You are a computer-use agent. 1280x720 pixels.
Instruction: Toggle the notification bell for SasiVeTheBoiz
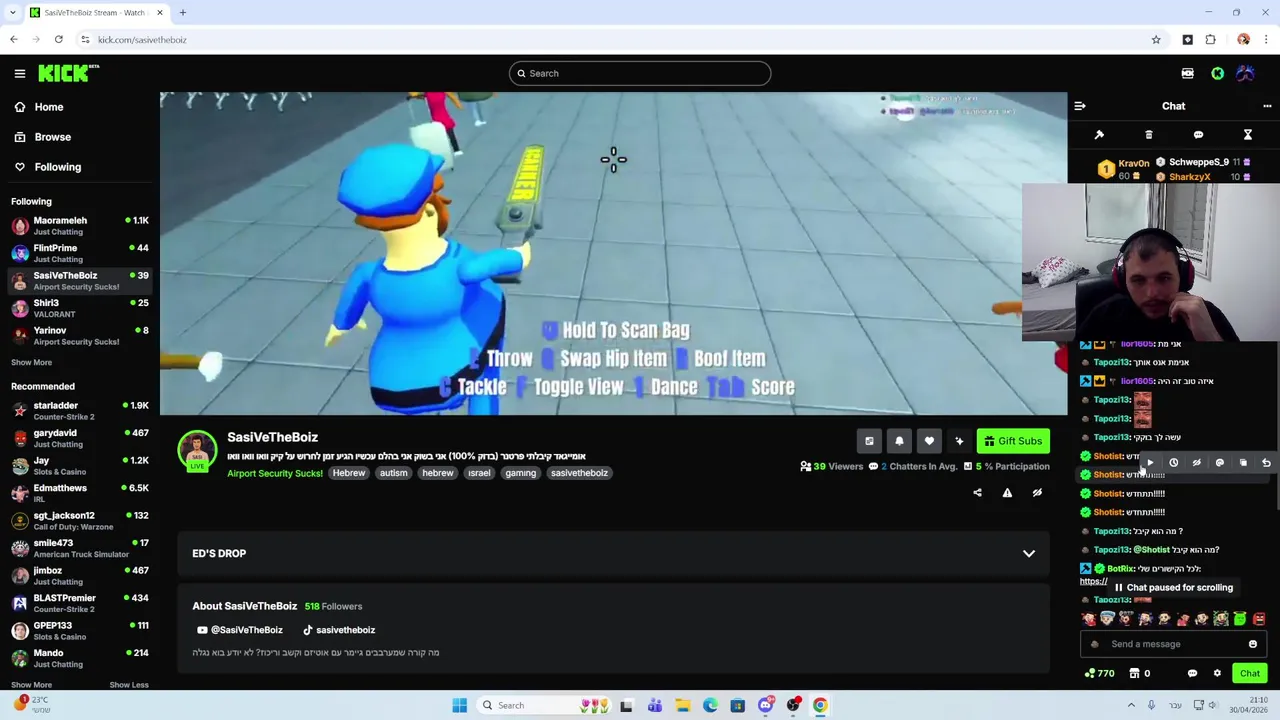click(x=899, y=441)
